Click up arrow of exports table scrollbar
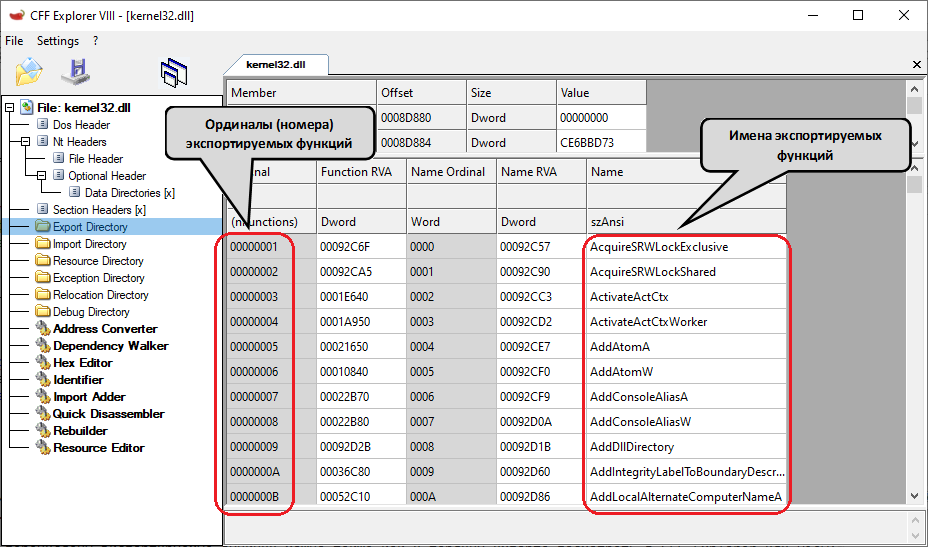Screen dimensions: 928x547 (x=914, y=169)
